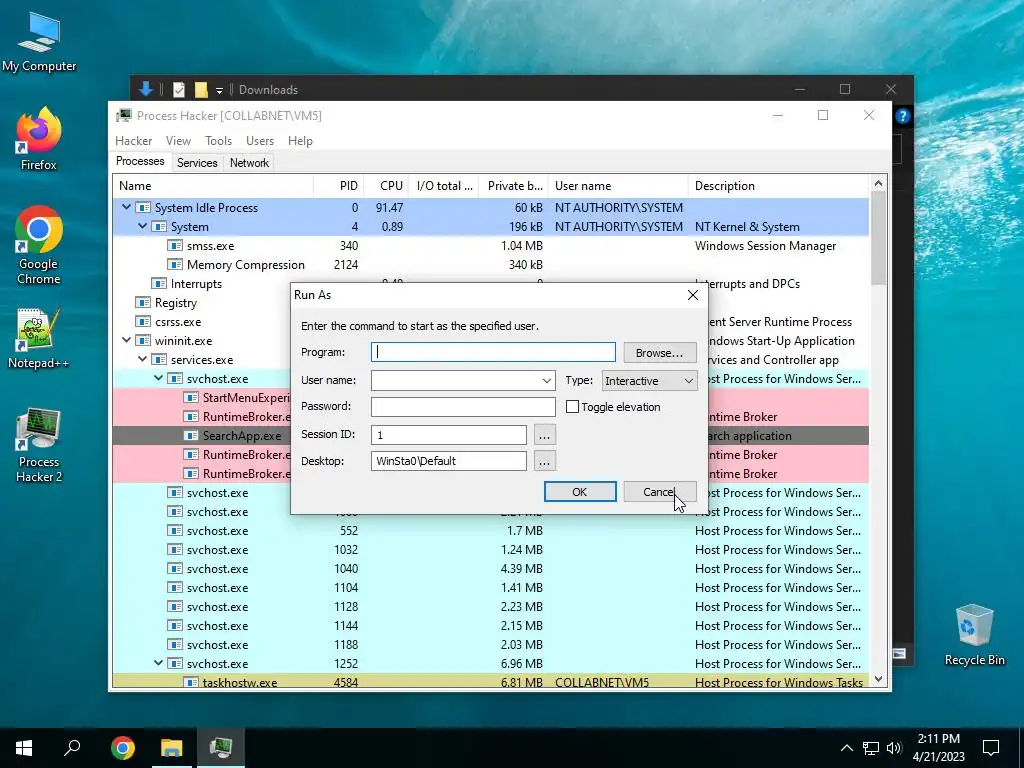Image resolution: width=1024 pixels, height=768 pixels.
Task: Click scrollbar up arrow in process list
Action: (x=878, y=184)
